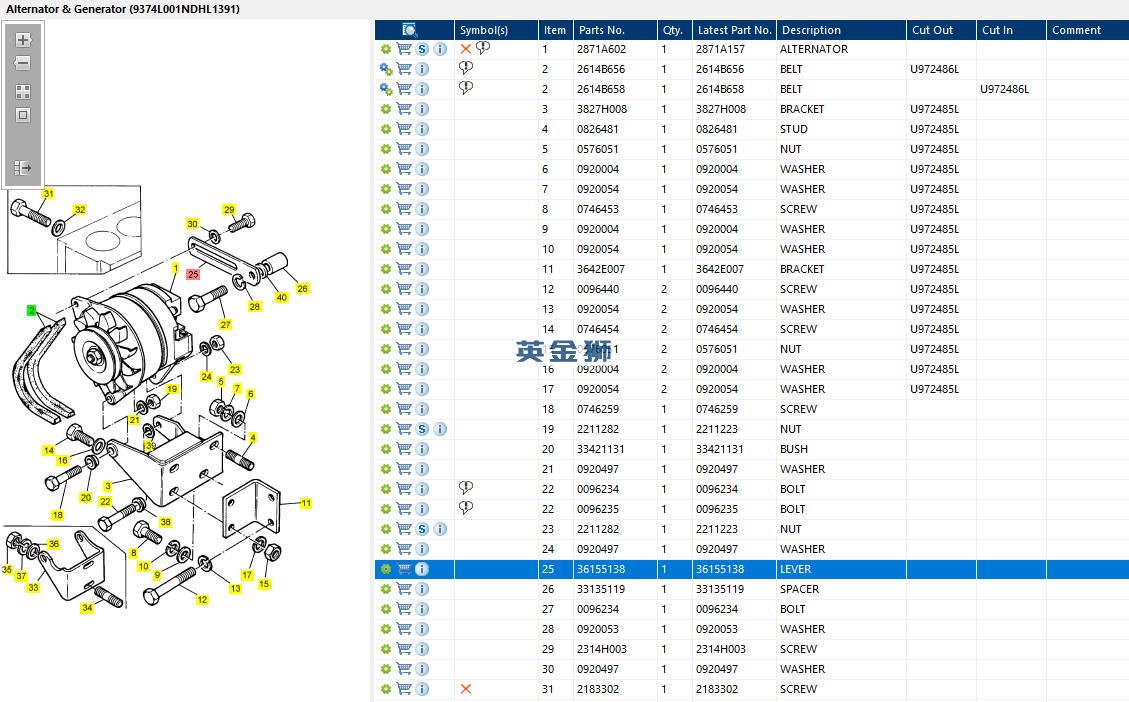Image resolution: width=1129 pixels, height=702 pixels.
Task: Add BOLT 0096235 to cart
Action: [404, 509]
